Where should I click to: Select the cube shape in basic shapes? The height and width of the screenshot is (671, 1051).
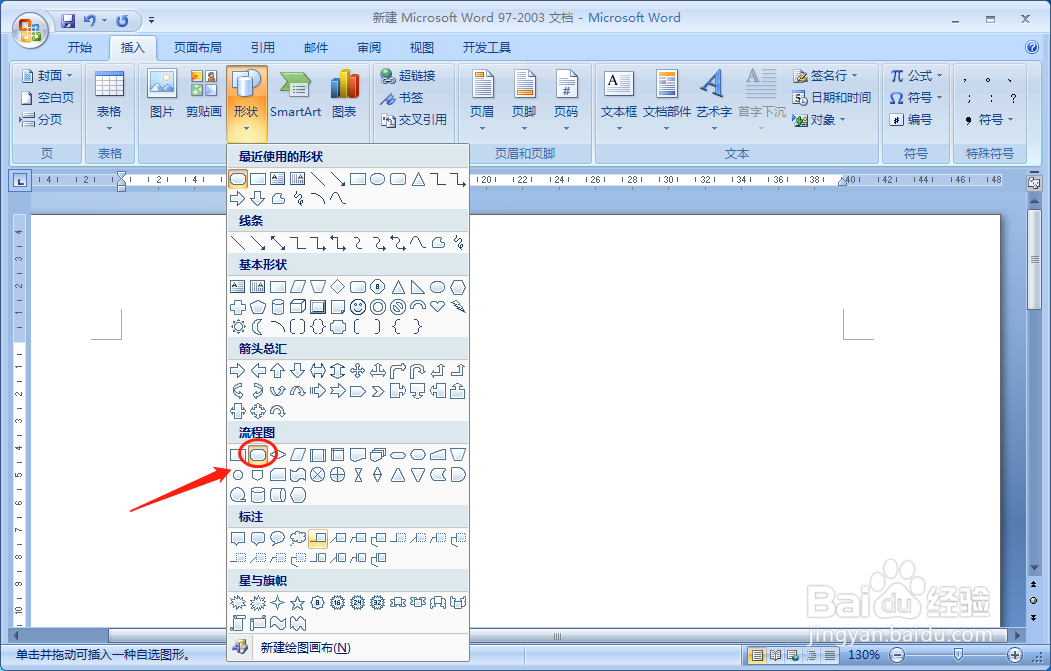click(x=298, y=307)
